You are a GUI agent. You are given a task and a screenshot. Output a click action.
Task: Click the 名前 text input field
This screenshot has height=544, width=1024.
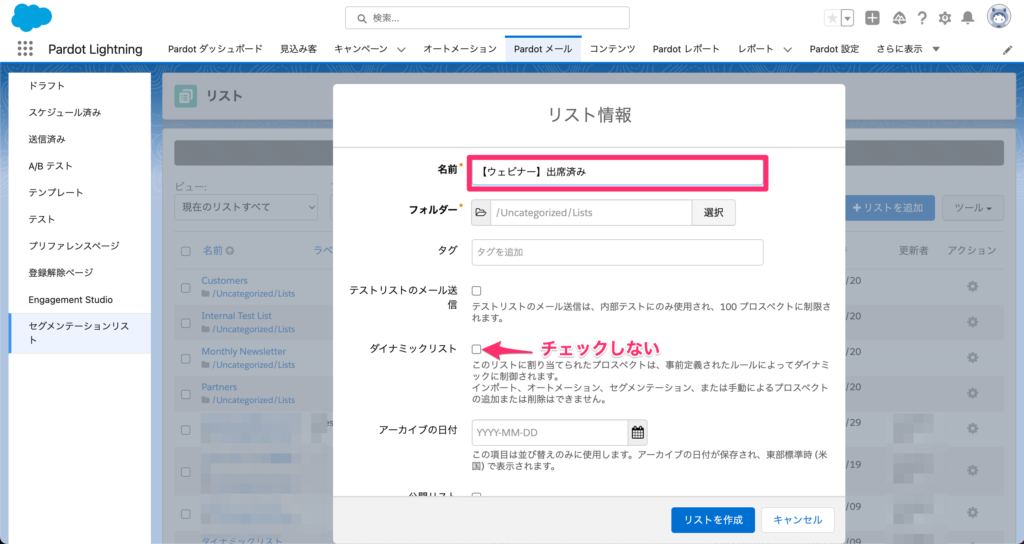(617, 172)
